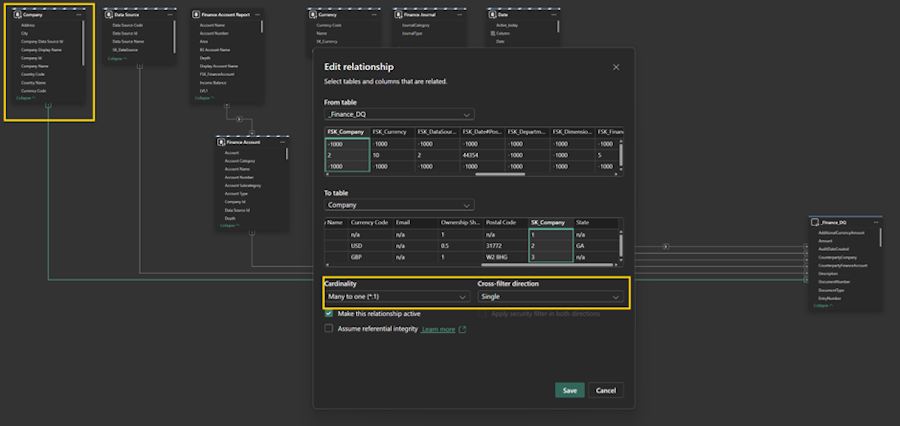The width and height of the screenshot is (900, 426).
Task: Click the Date table header icon
Action: 492,17
